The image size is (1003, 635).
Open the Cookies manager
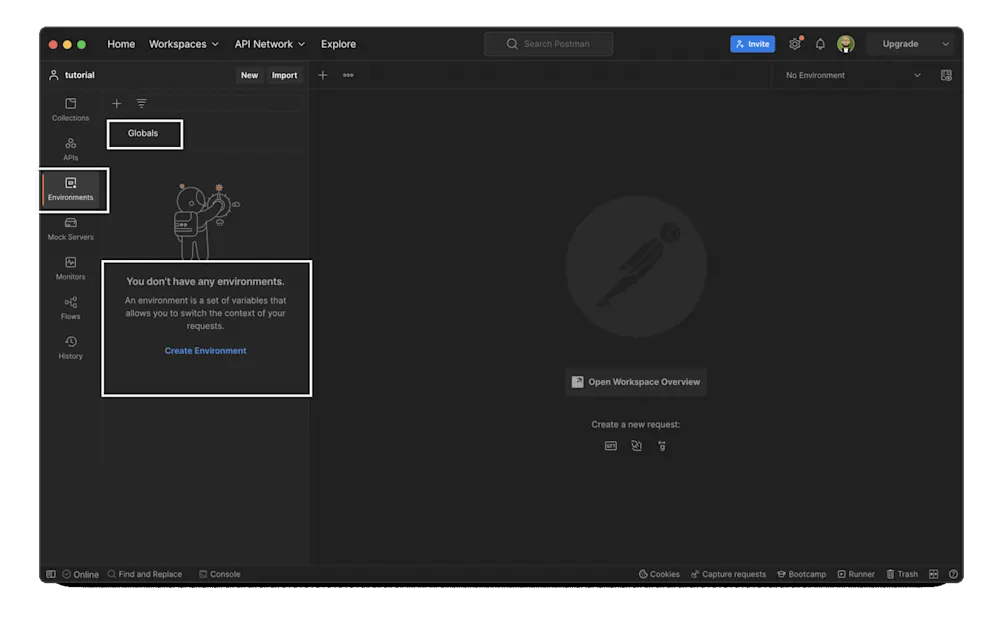click(660, 573)
